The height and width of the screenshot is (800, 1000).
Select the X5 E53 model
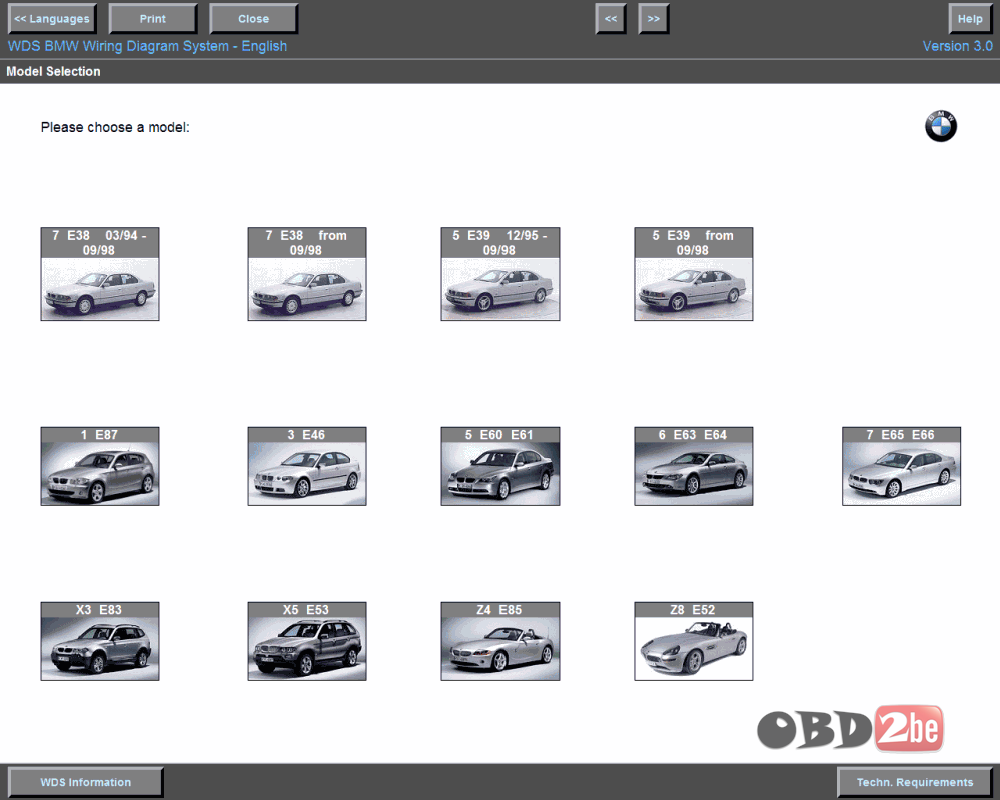[x=307, y=641]
